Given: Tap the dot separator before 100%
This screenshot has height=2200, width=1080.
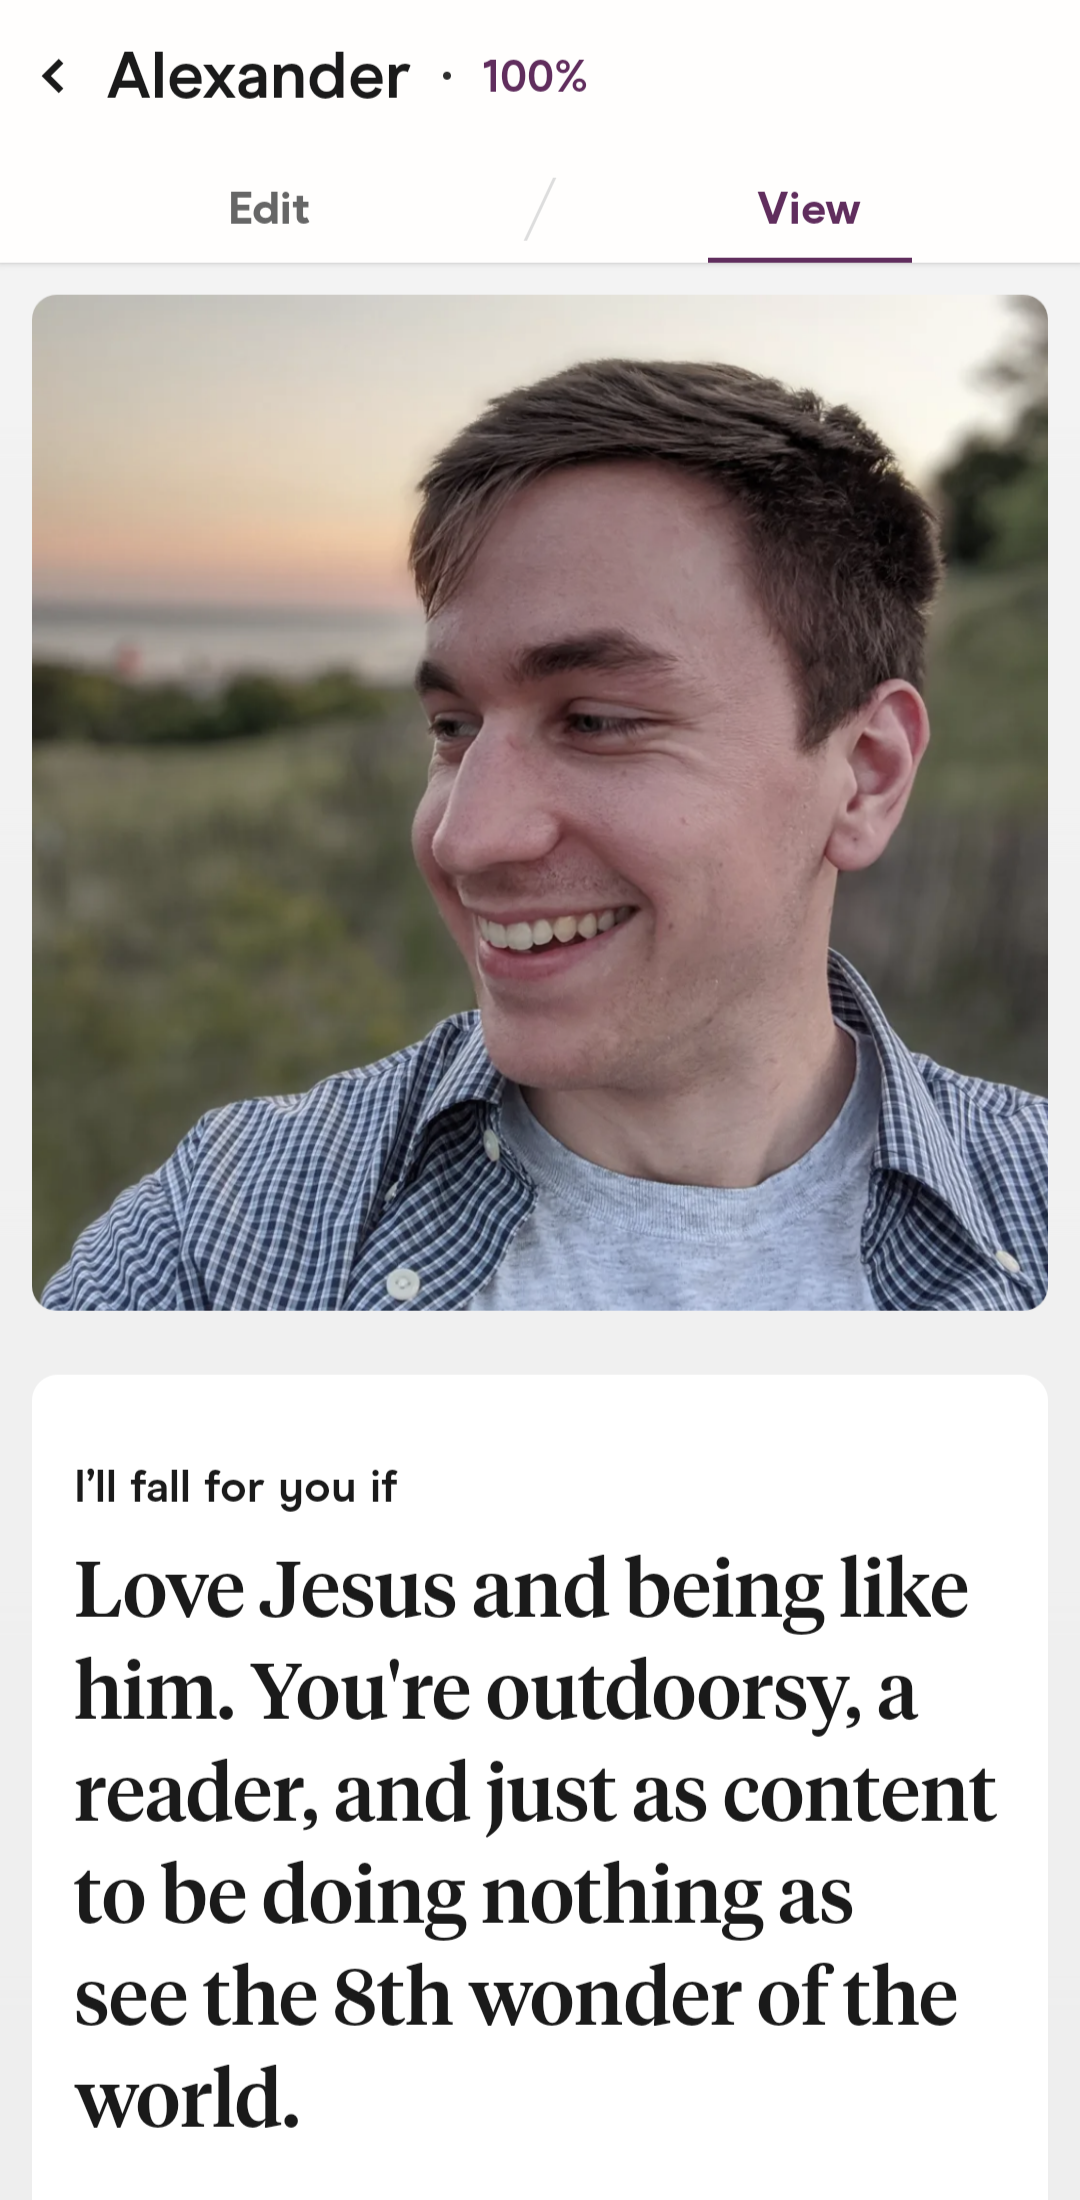Looking at the screenshot, I should [x=447, y=78].
